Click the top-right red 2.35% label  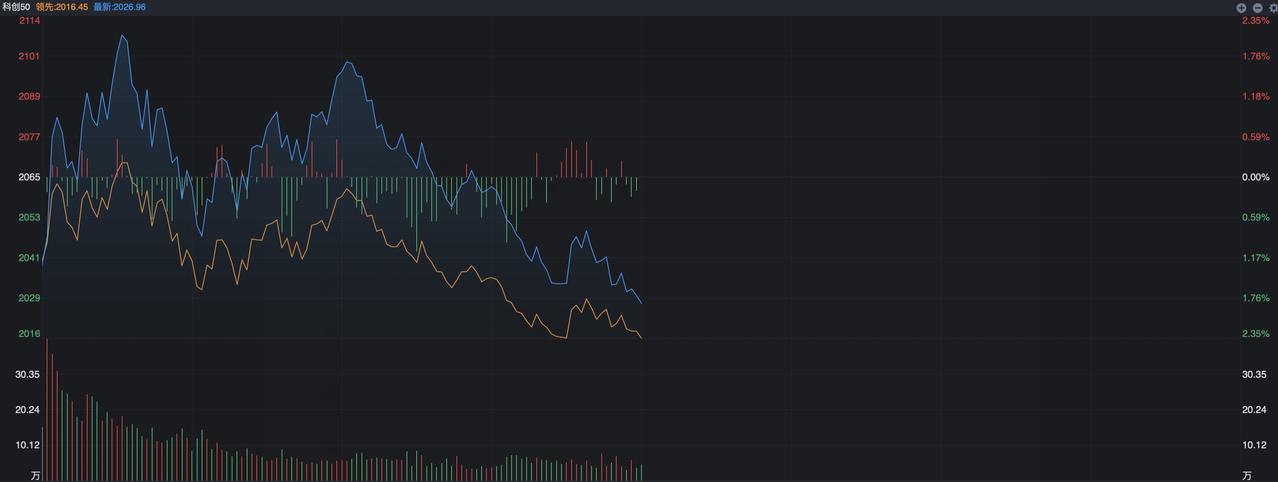(1255, 20)
